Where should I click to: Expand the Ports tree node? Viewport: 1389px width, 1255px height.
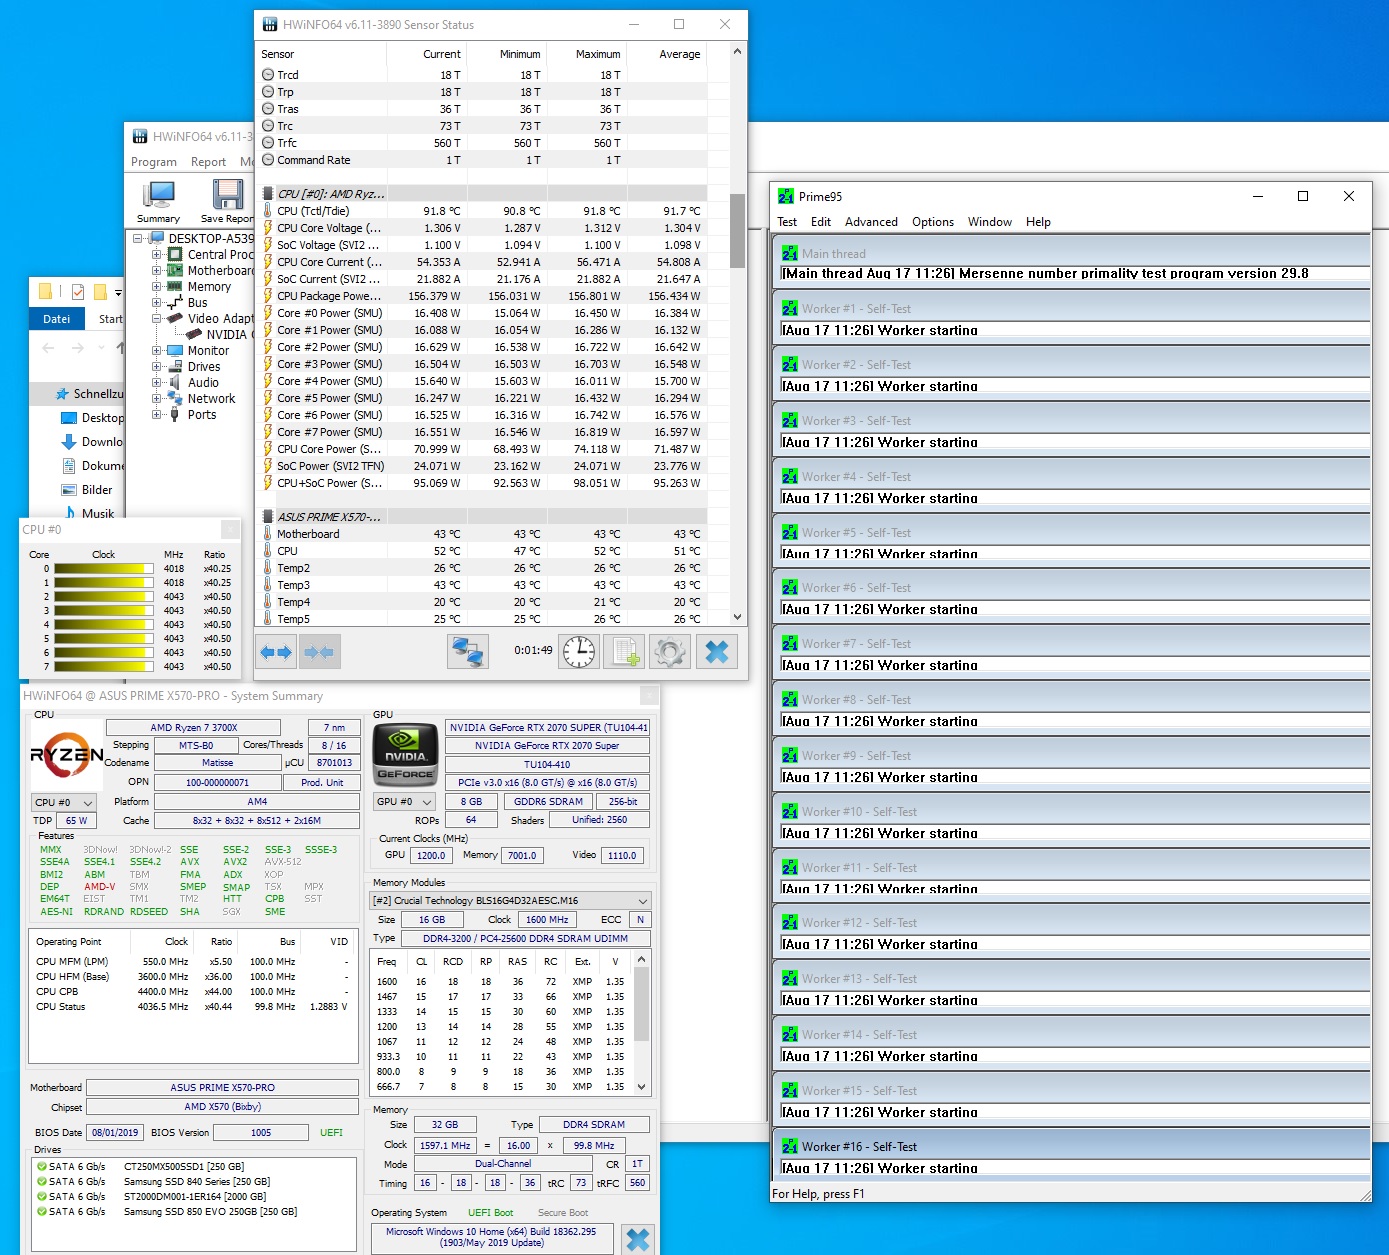(x=157, y=415)
